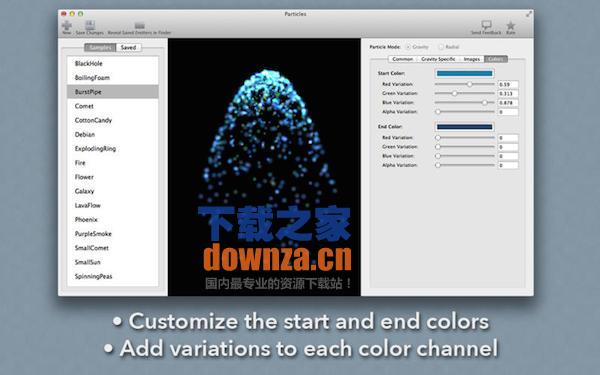Select the Comet sample emitter
Screen dimensions: 600x375
pos(113,106)
